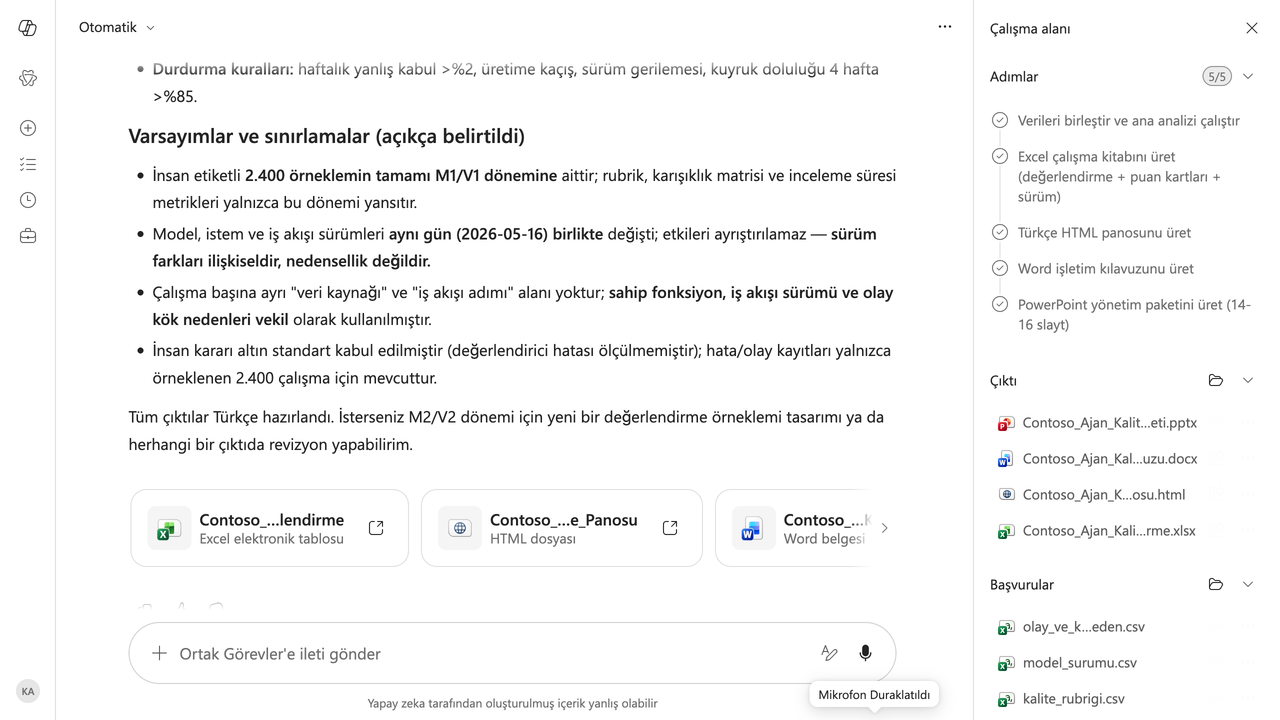The height and width of the screenshot is (720, 1280).
Task: Open Contoso_...e_Panosu HTML card
Action: point(561,528)
